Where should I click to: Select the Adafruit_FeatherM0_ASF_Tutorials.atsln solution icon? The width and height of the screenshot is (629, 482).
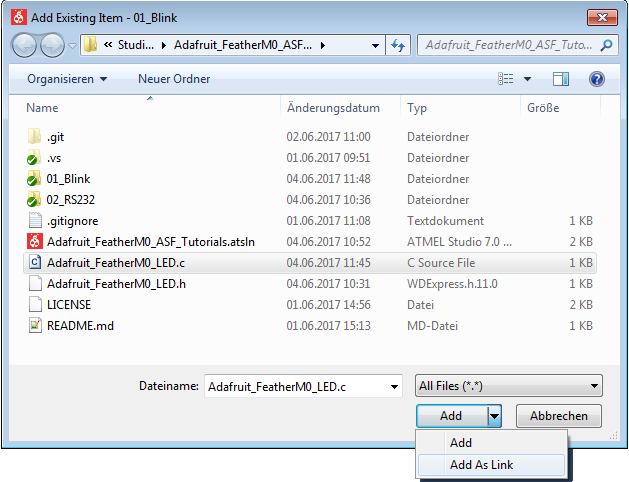click(x=34, y=241)
